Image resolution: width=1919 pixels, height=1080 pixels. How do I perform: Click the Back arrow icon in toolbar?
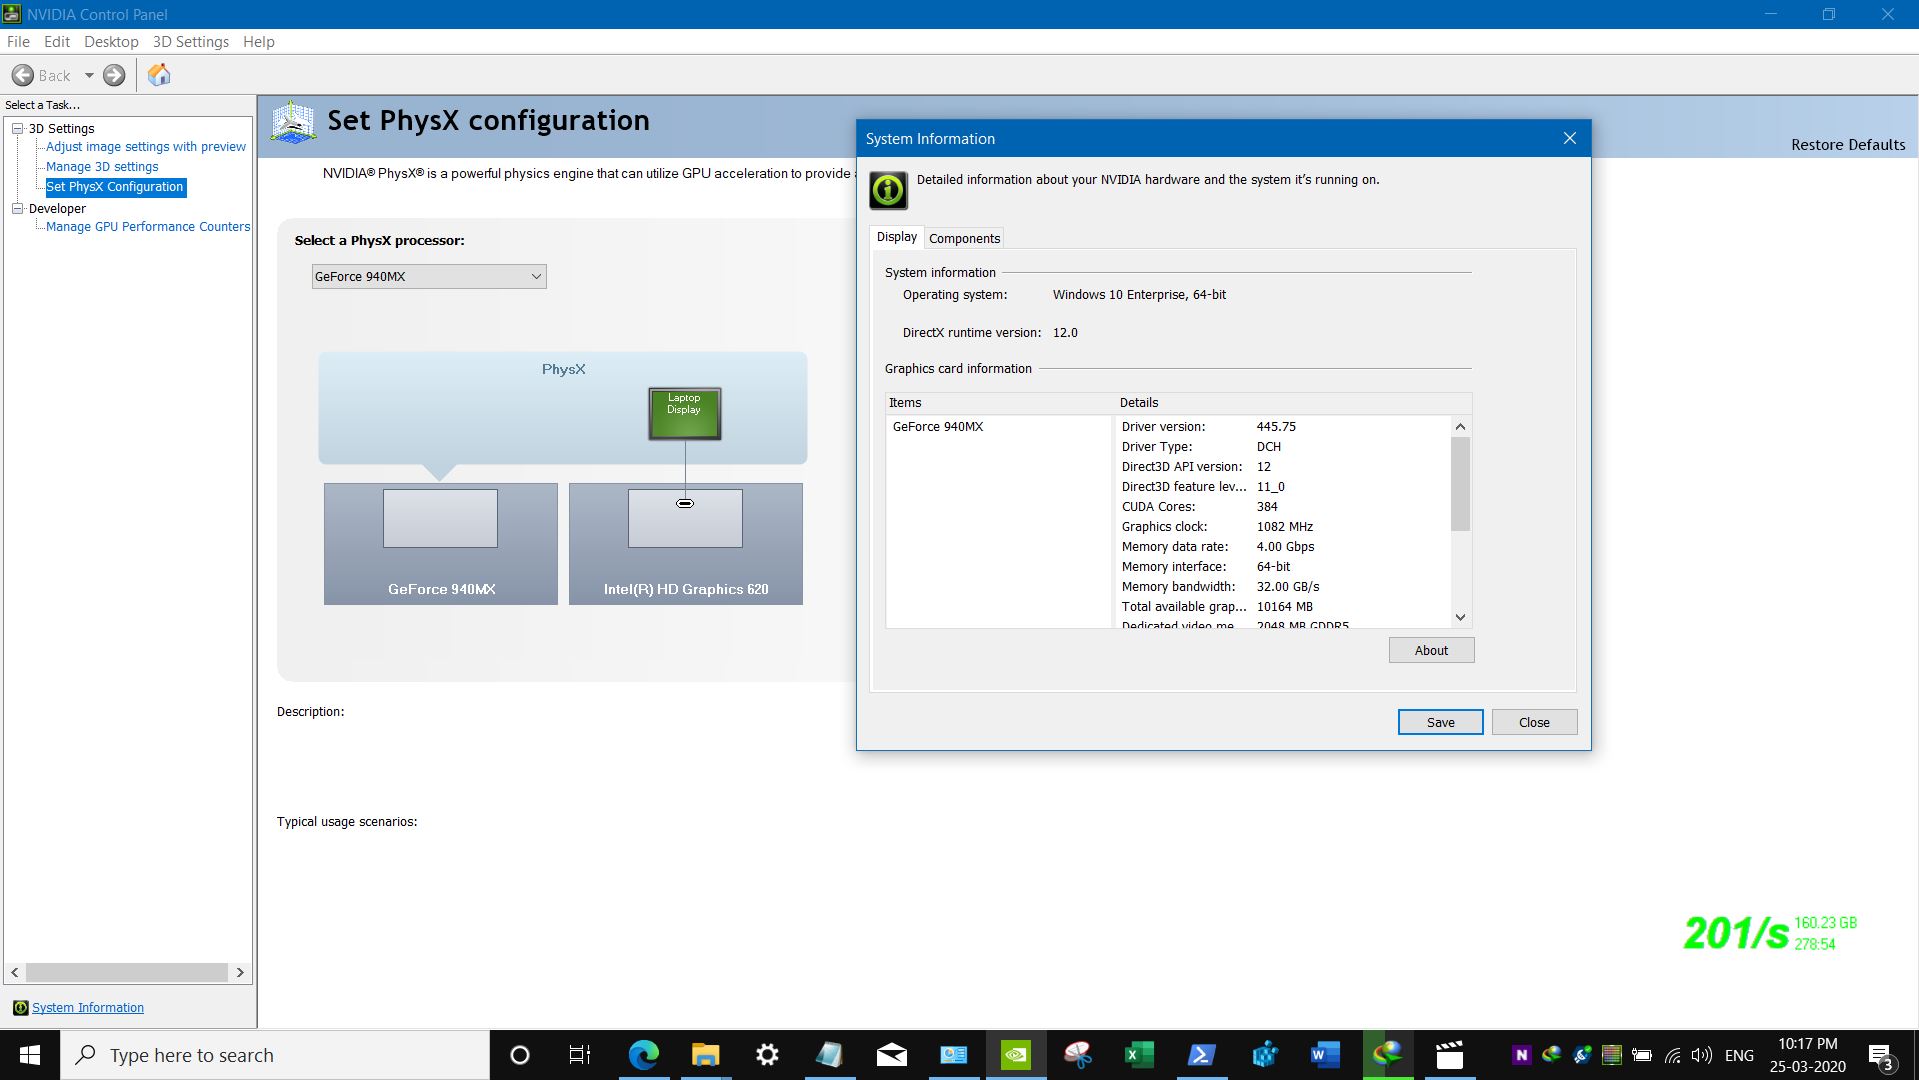pyautogui.click(x=22, y=75)
